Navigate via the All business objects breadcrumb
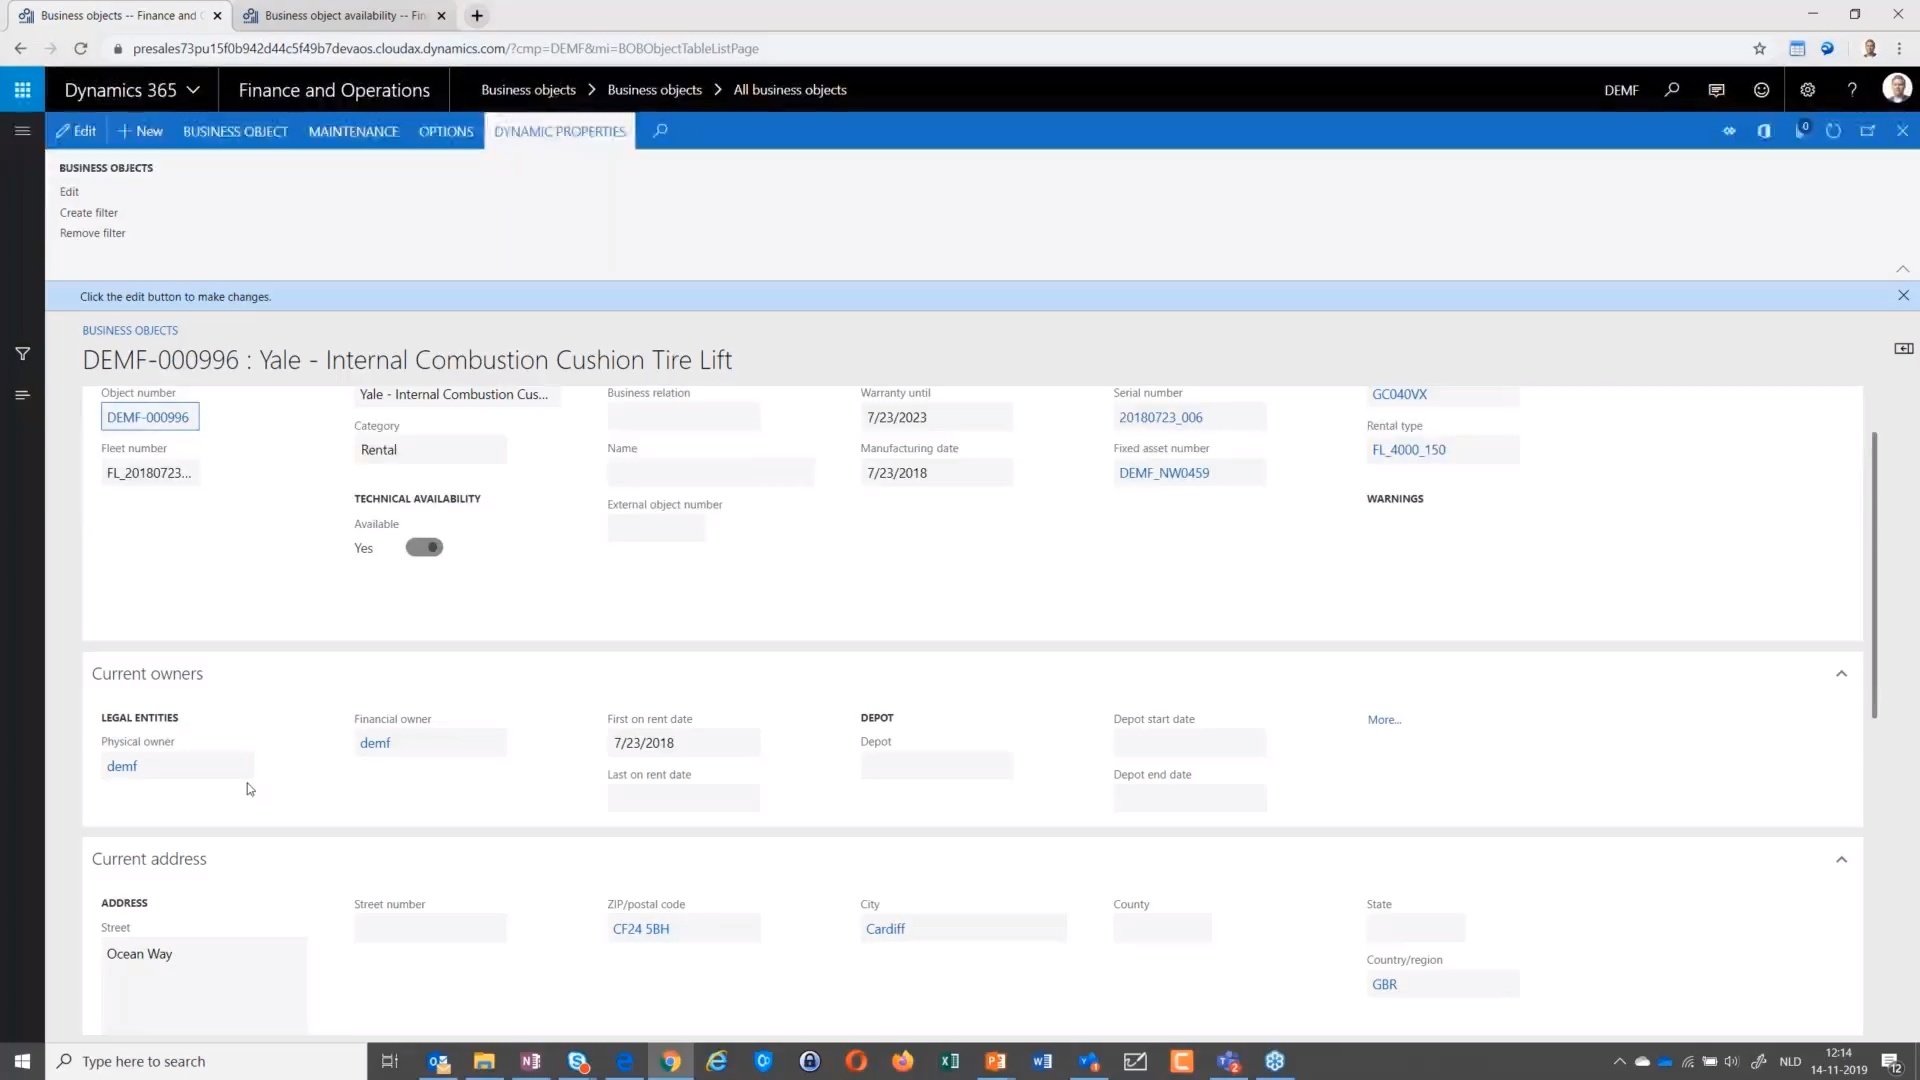This screenshot has width=1920, height=1080. (789, 89)
